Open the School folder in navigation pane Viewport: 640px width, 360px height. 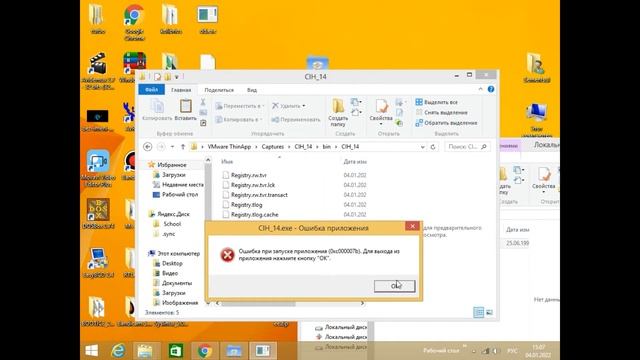(172, 224)
